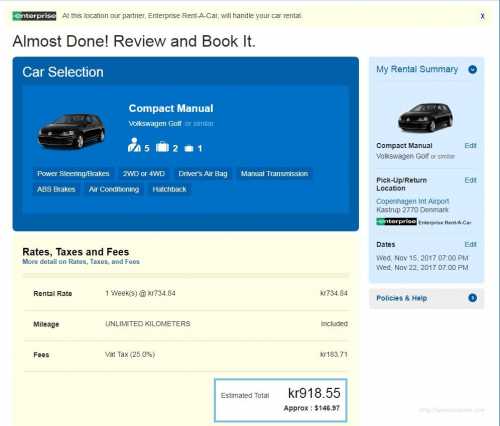Click the Estimated Total box
This screenshot has width=500, height=426.
pyautogui.click(x=281, y=400)
